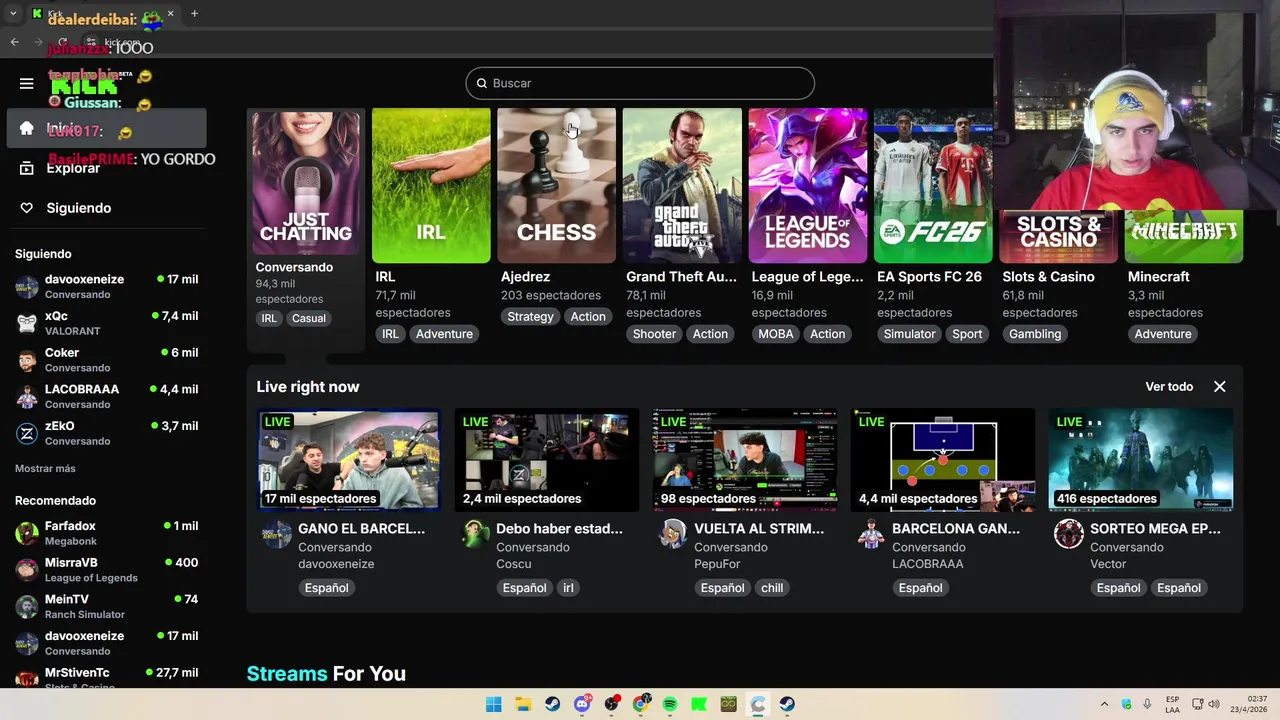This screenshot has height=720, width=1280.
Task: Open live stream with 98 espectadores
Action: point(745,460)
